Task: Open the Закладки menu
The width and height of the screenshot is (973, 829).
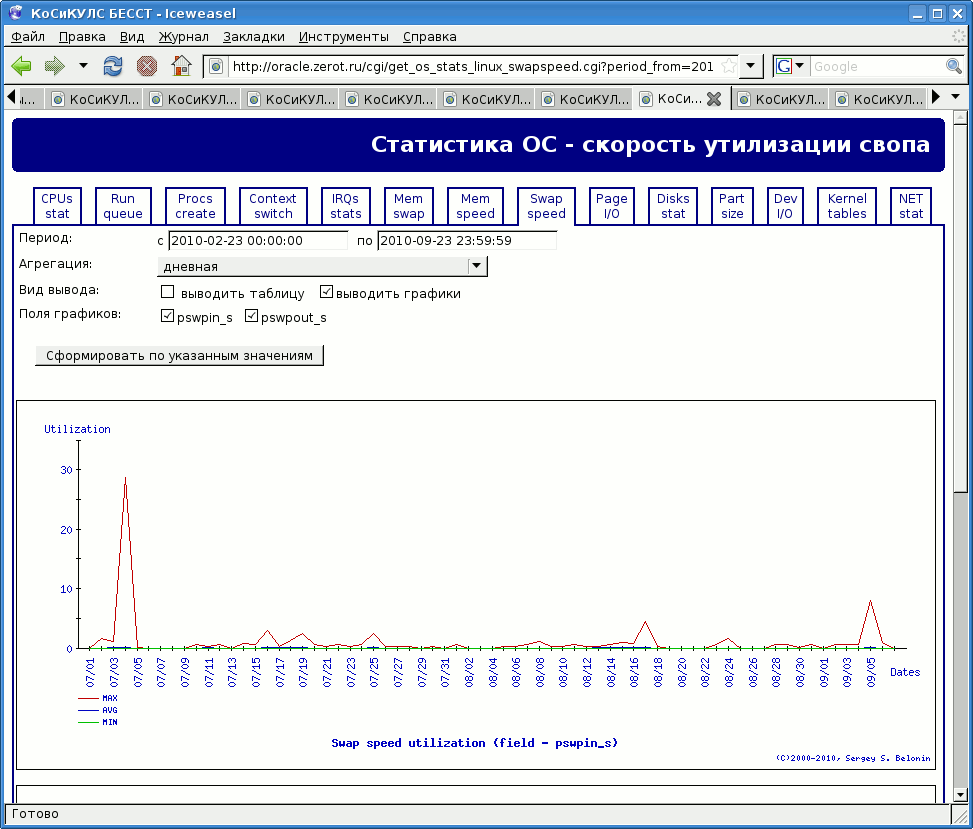Action: point(254,37)
